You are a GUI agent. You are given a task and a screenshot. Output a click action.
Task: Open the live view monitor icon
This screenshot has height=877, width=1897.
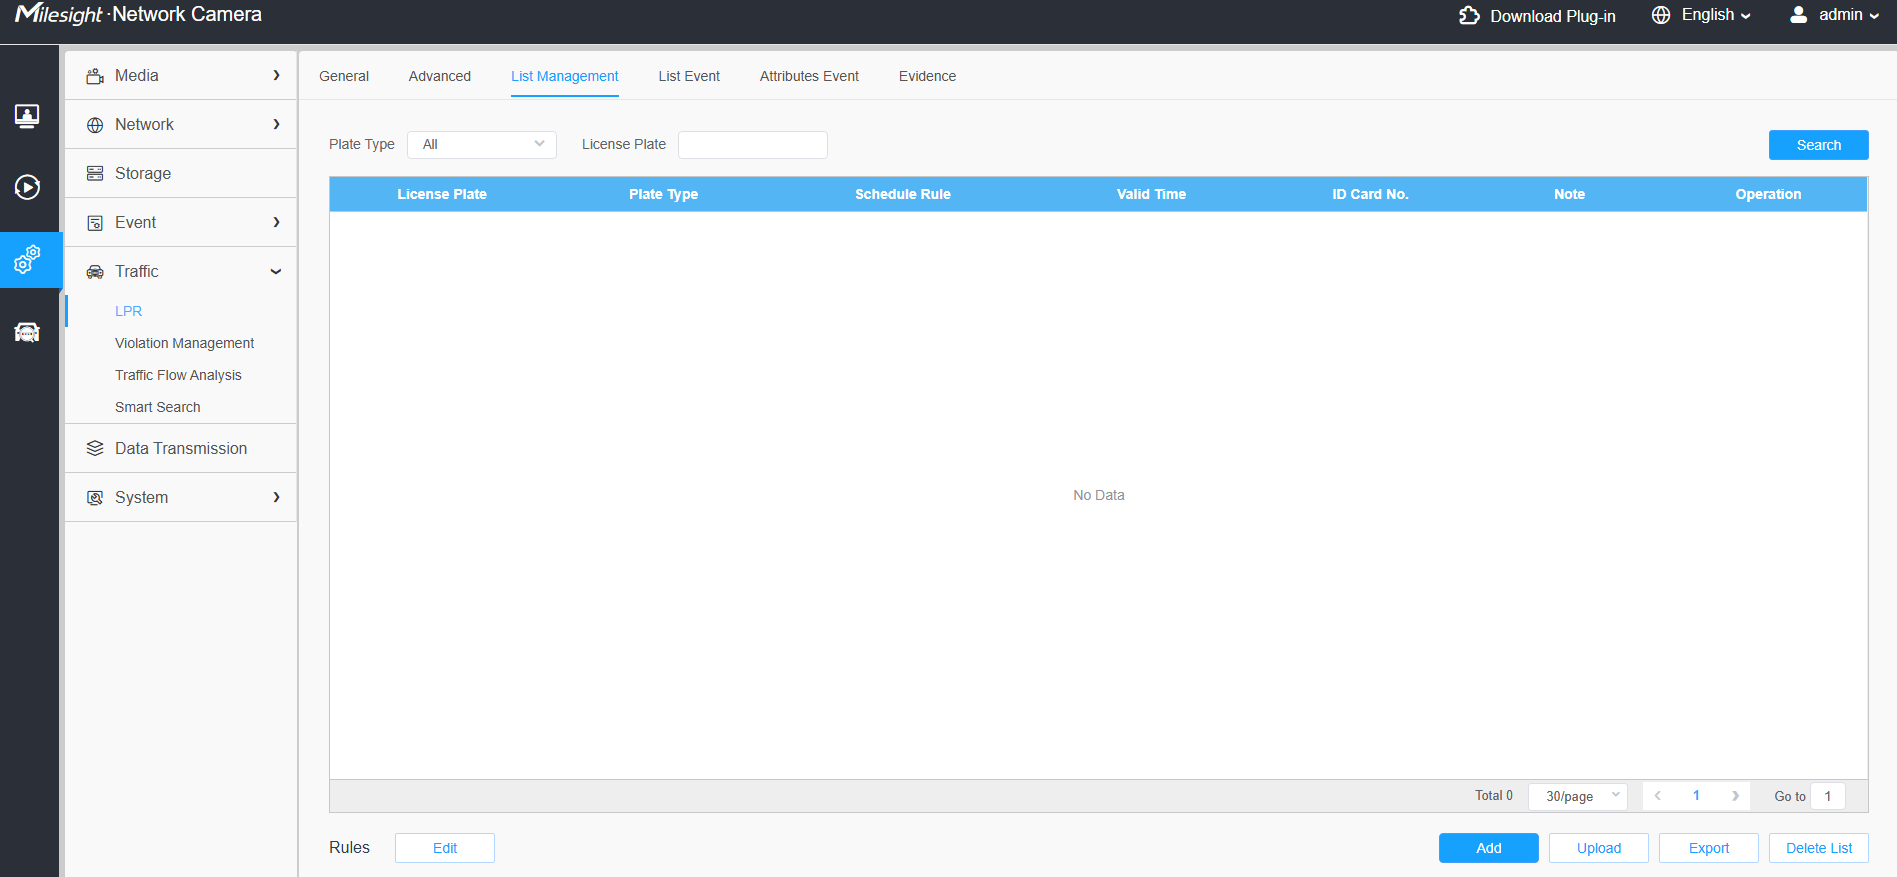click(27, 116)
